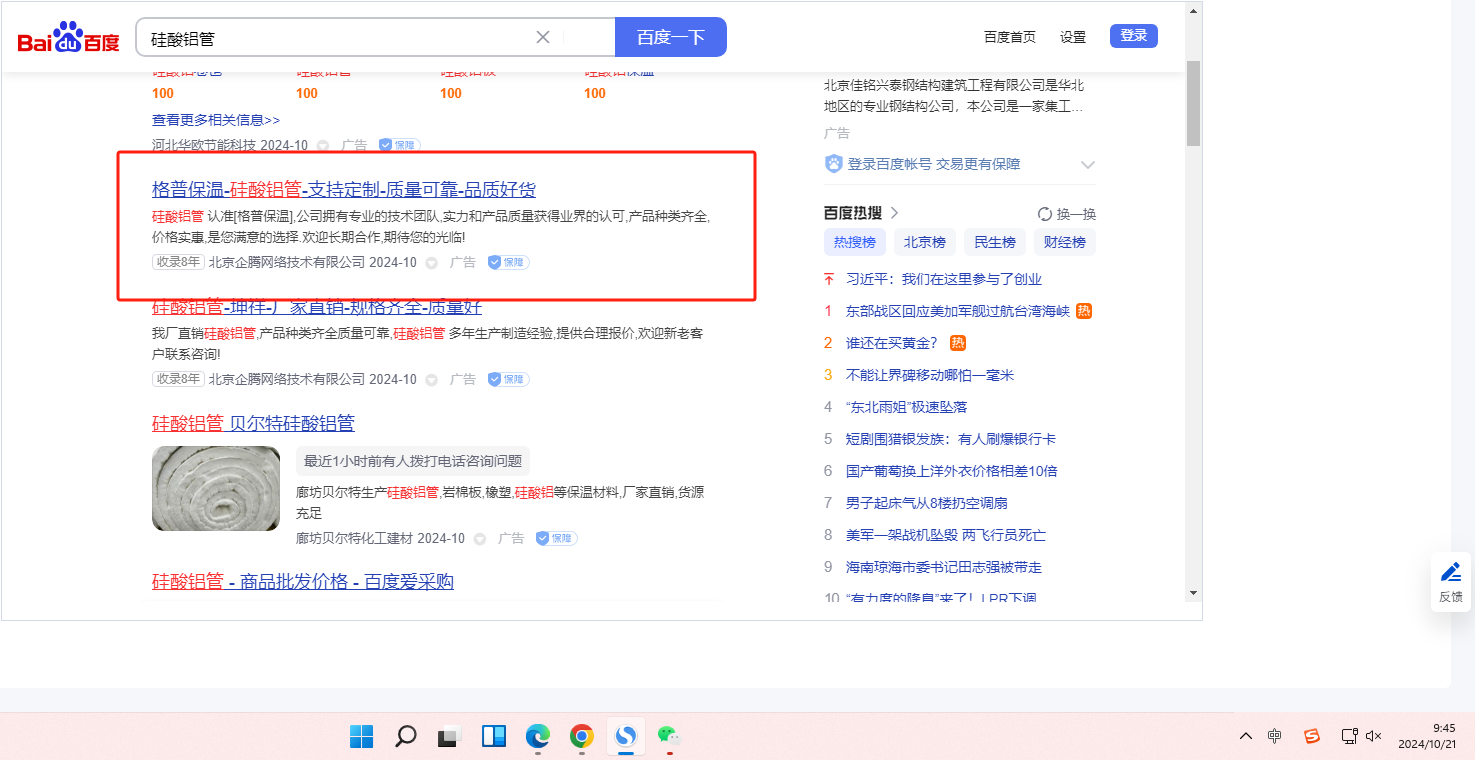This screenshot has width=1475, height=760.
Task: Click the Baidu logo
Action: point(68,39)
